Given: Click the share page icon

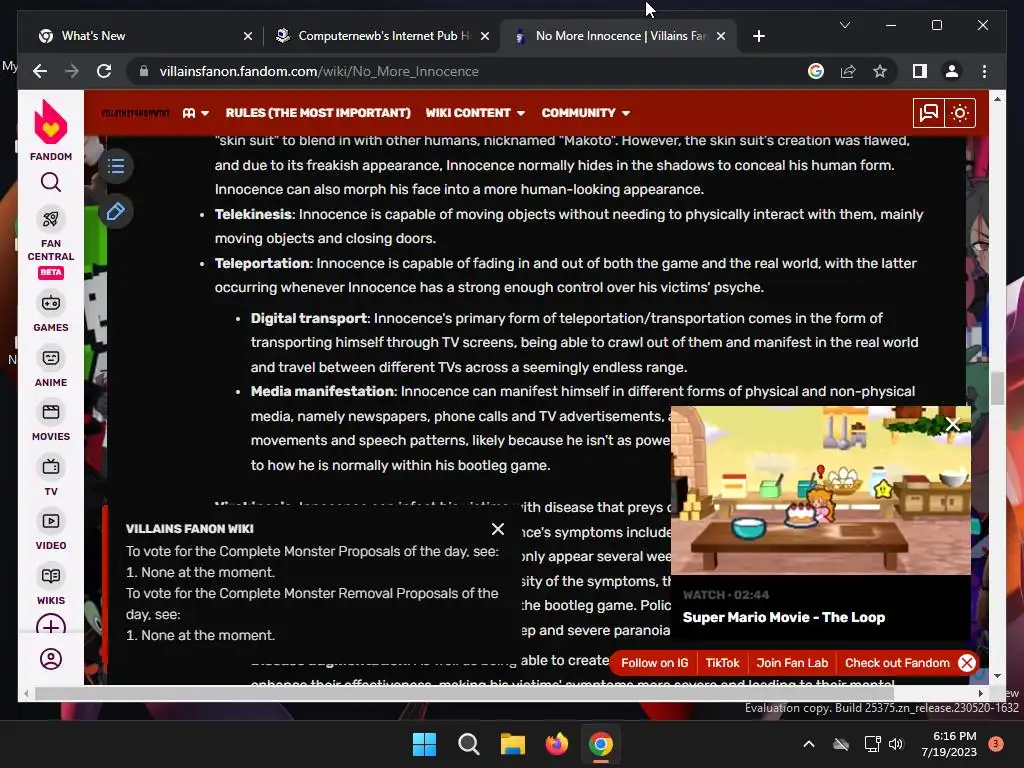Looking at the screenshot, I should pos(848,71).
